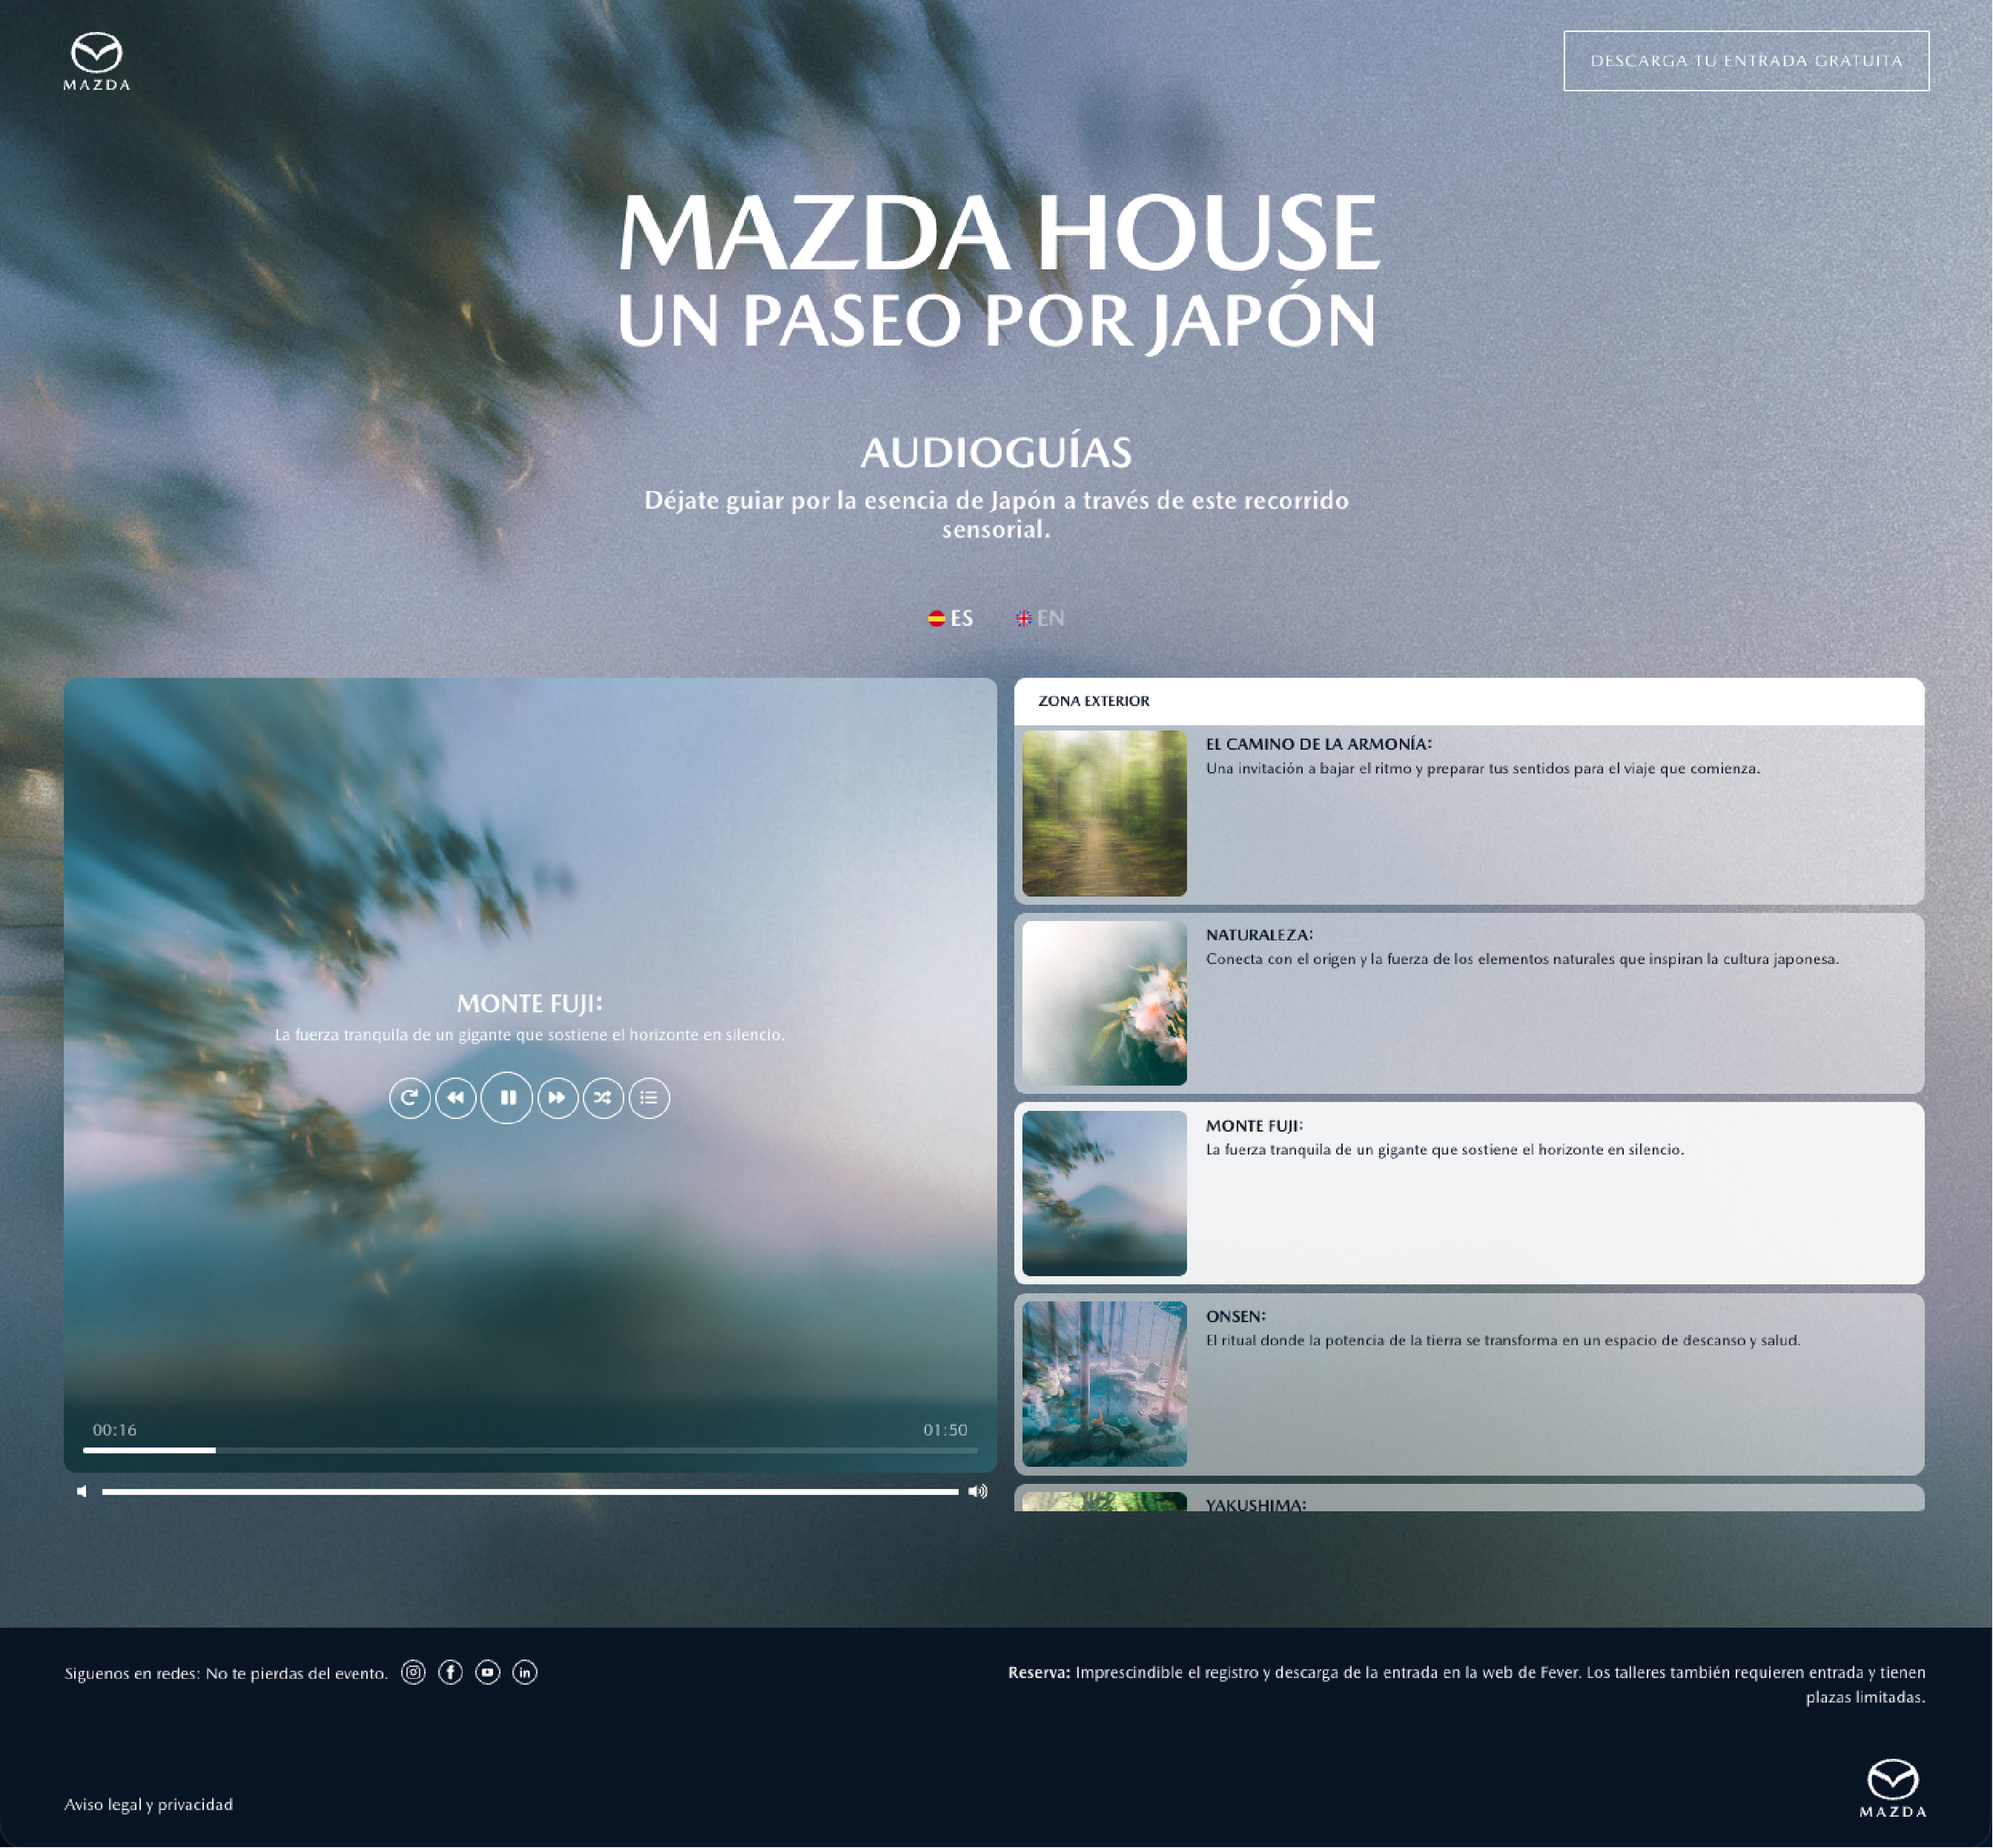Pause the Monte Fuji audio
Image resolution: width=1993 pixels, height=1848 pixels.
507,1098
